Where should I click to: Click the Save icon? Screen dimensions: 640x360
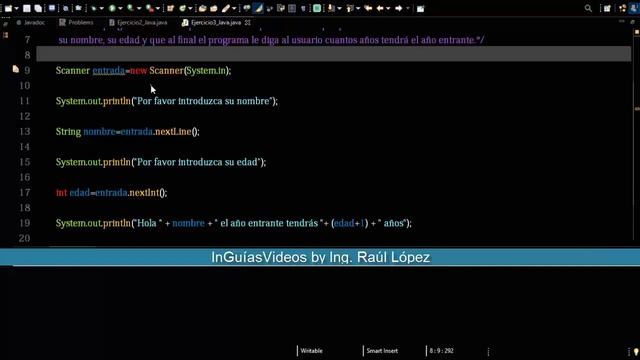click(27, 8)
